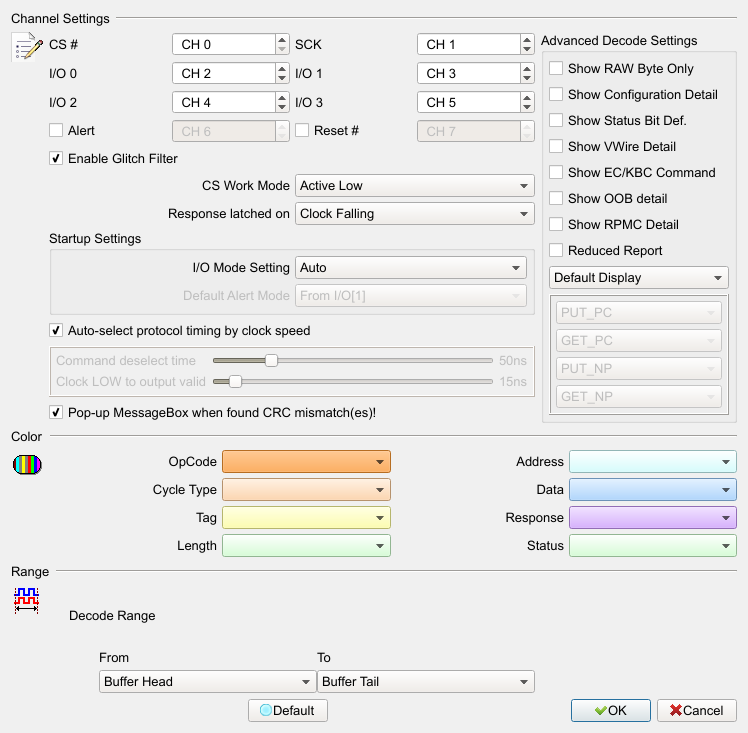The height and width of the screenshot is (733, 748).
Task: Click the CS # channel spinner
Action: click(282, 44)
